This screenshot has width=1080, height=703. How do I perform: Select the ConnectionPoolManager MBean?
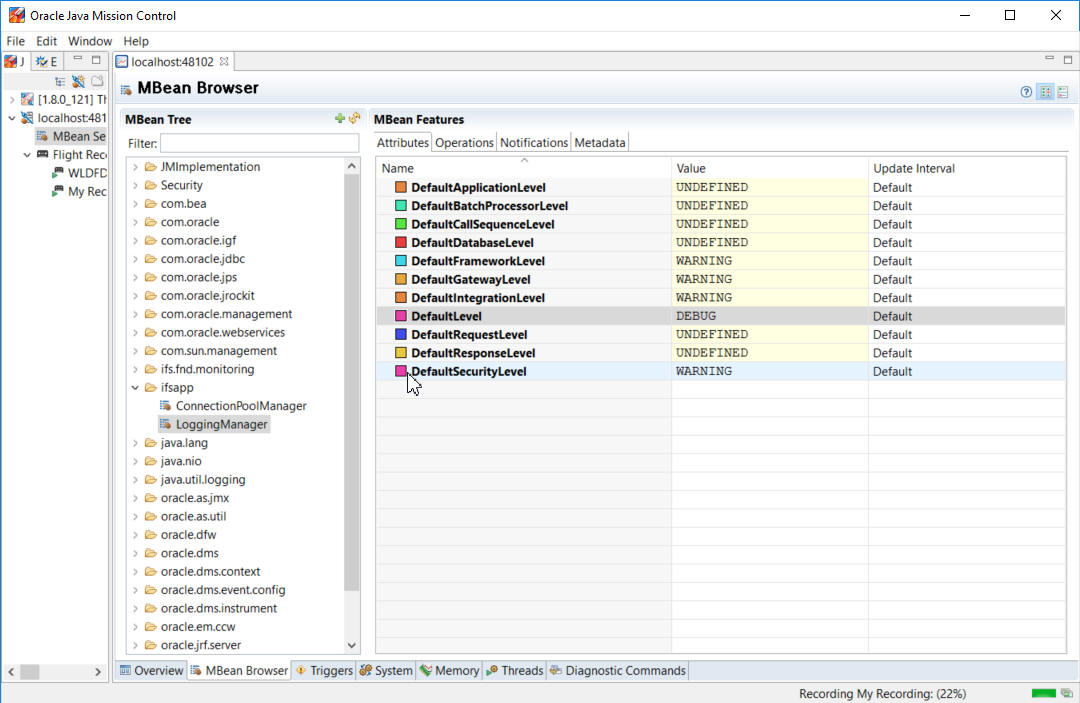tap(233, 406)
